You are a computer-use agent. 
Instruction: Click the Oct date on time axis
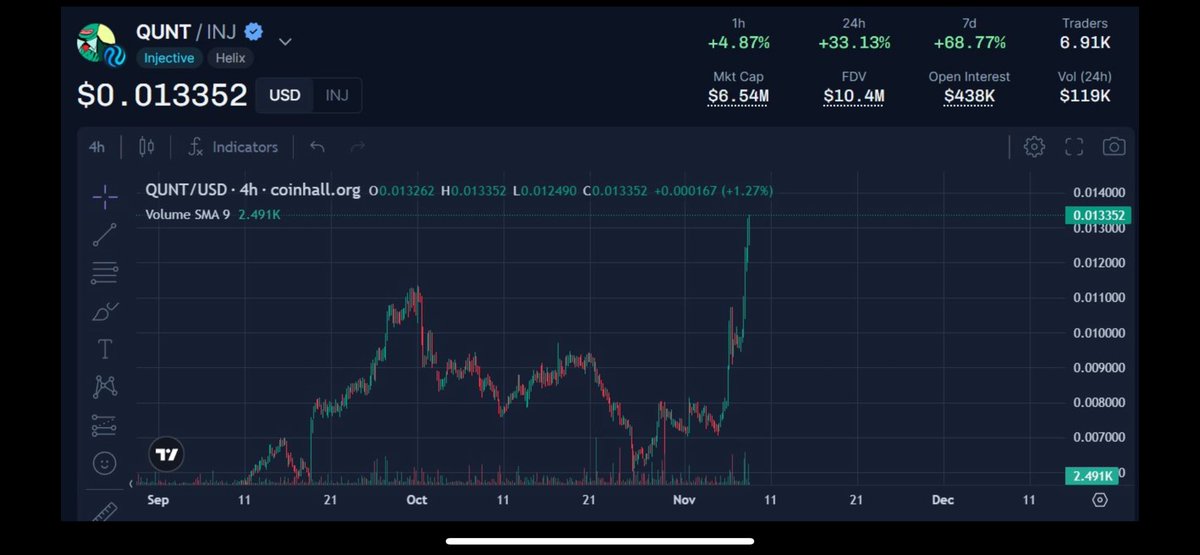click(x=417, y=499)
